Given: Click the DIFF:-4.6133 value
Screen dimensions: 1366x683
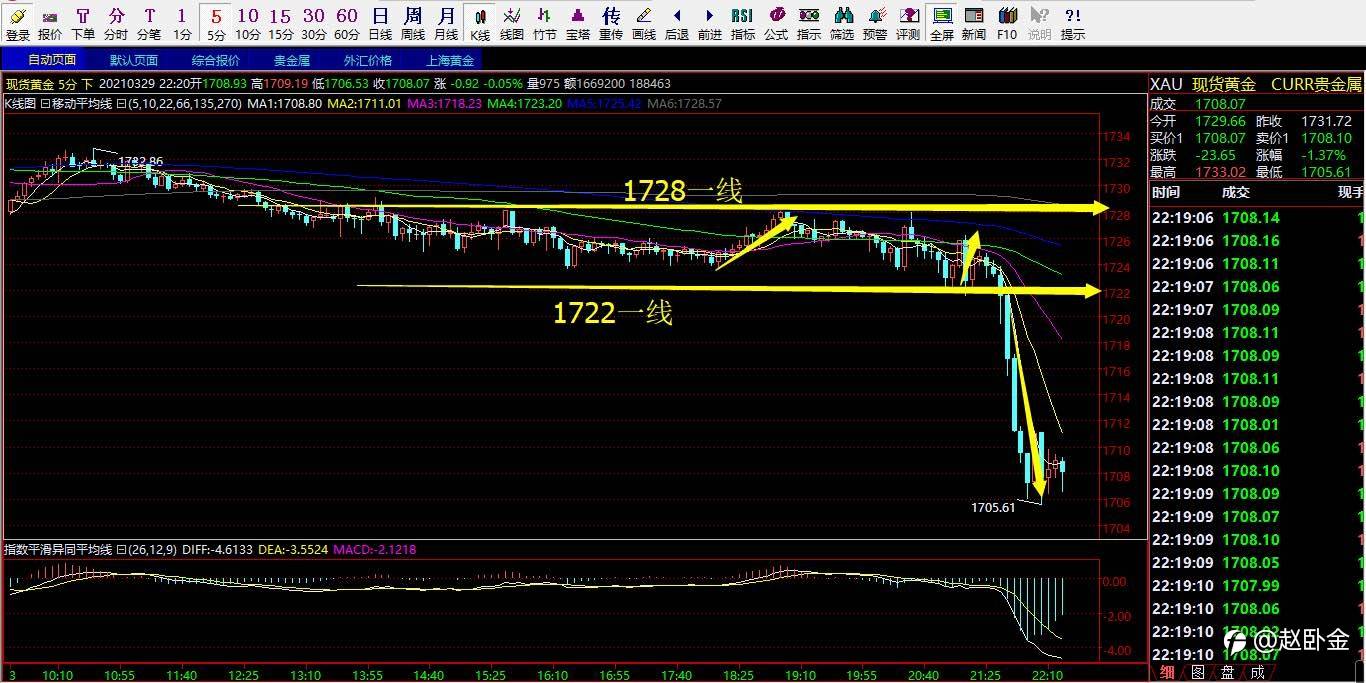Looking at the screenshot, I should coord(219,550).
